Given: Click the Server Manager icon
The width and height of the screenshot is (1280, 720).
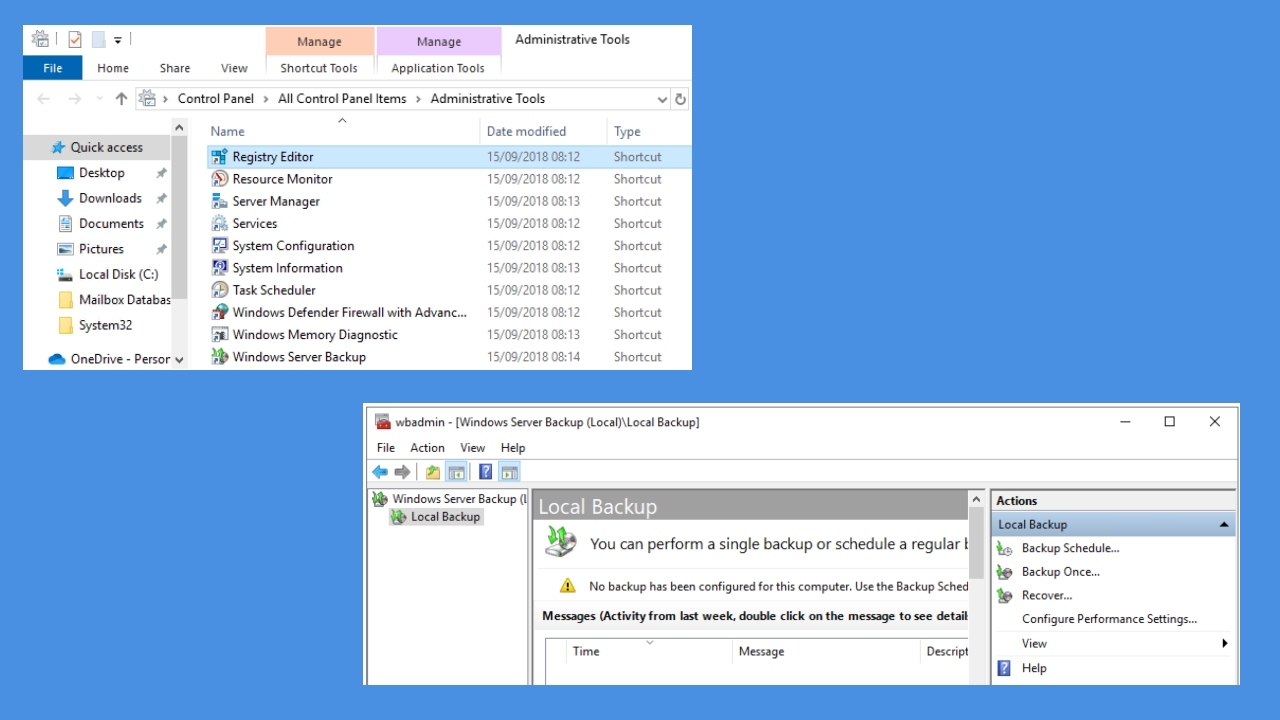Looking at the screenshot, I should pos(220,201).
